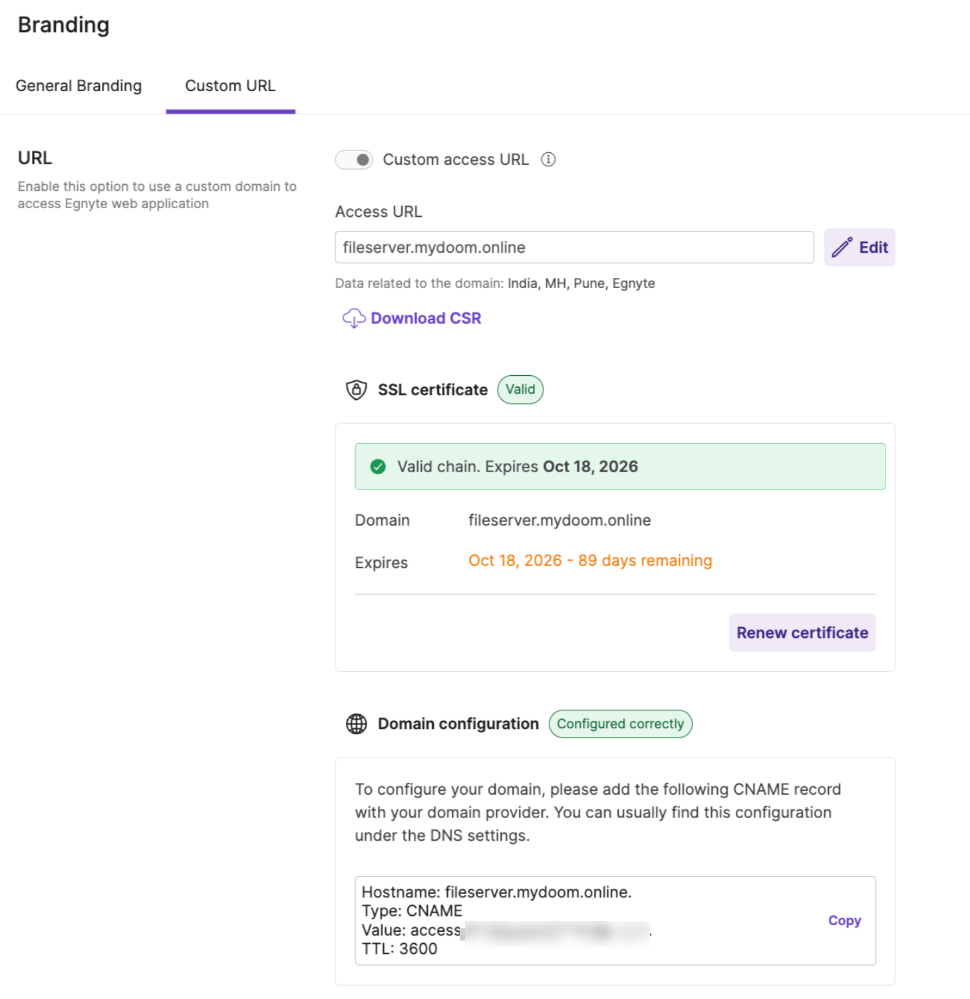Click the Edit button for Access URL

click(859, 247)
